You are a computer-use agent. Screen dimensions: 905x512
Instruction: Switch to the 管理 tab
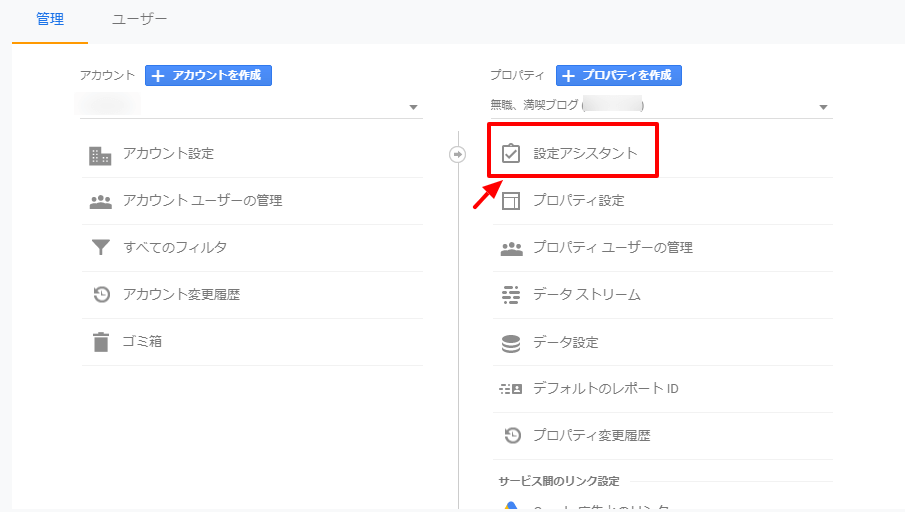(x=50, y=19)
